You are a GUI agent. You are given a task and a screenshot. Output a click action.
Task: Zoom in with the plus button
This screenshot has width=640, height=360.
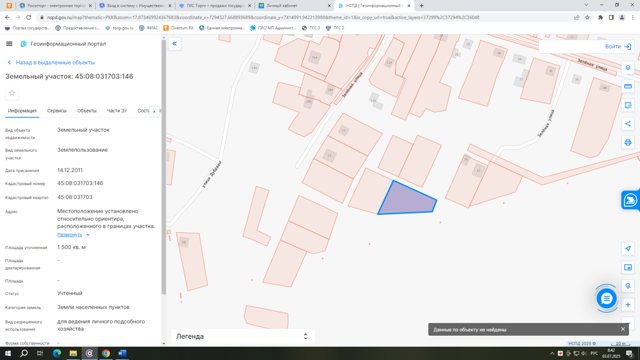[x=628, y=304]
